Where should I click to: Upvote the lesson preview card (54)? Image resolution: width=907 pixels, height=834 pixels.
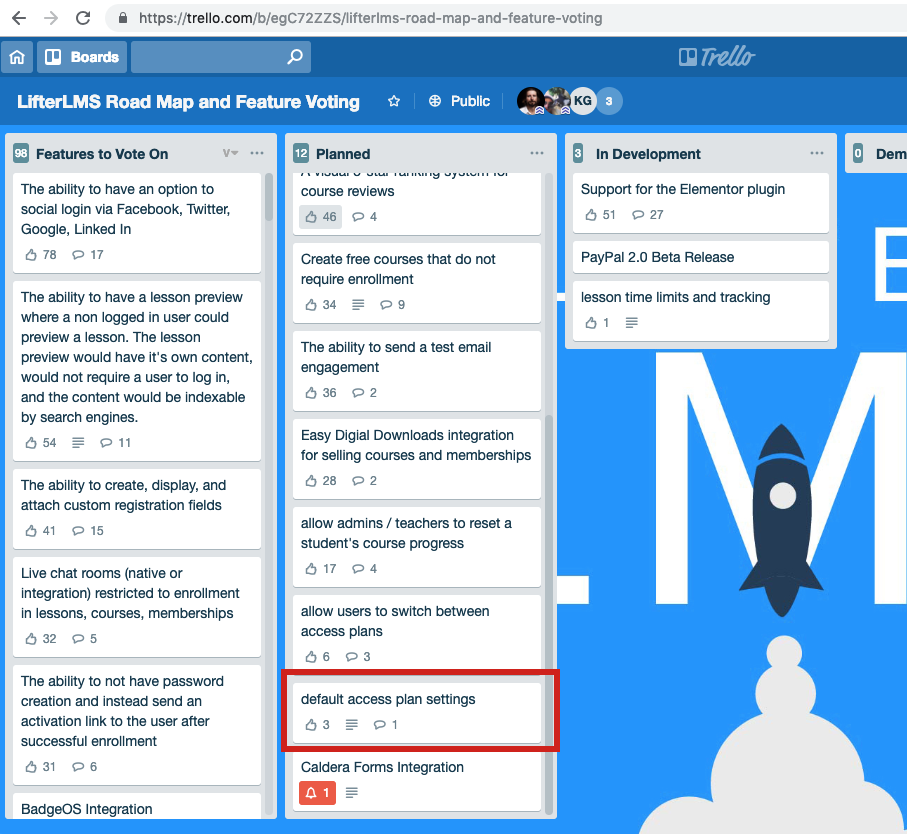pos(40,442)
